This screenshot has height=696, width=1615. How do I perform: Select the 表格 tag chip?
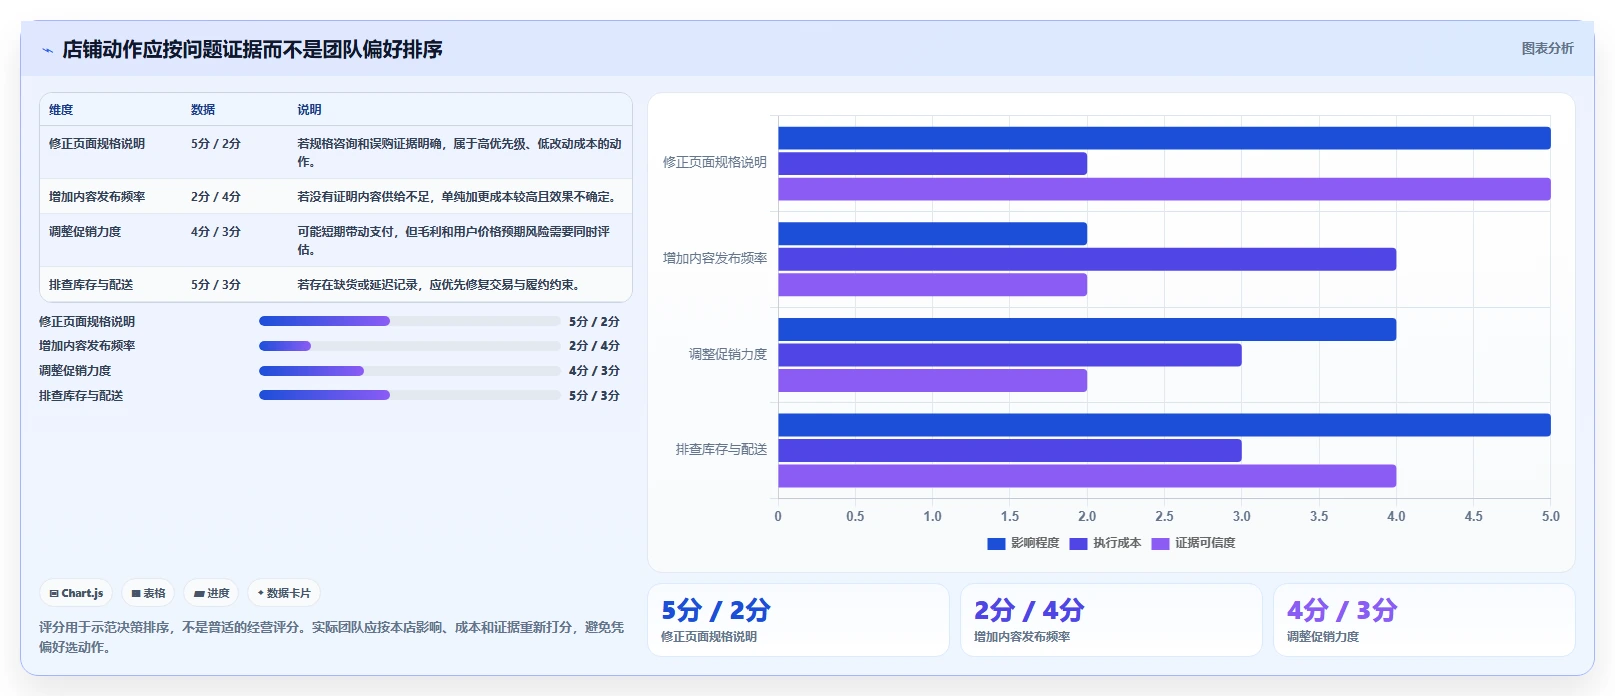[x=148, y=593]
